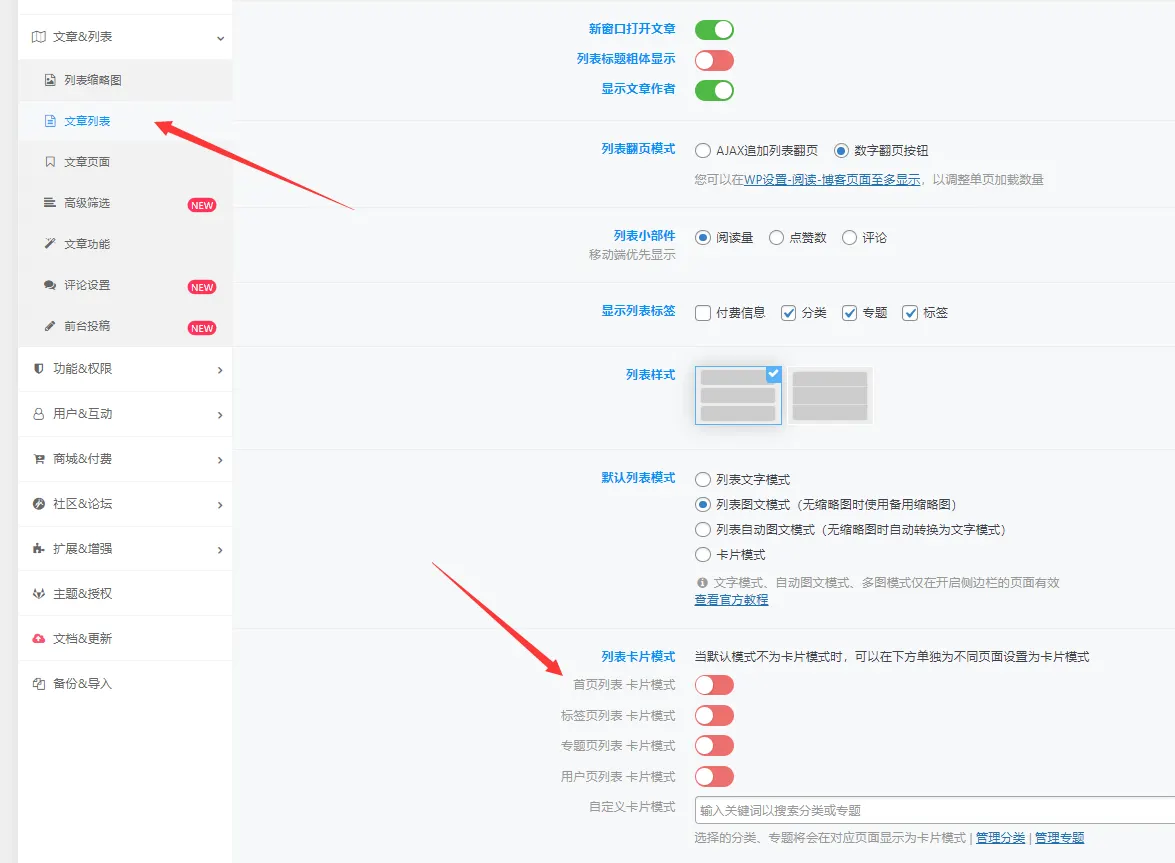This screenshot has height=863, width=1175.
Task: Click the filter lines icon for 高级筛选
Action: click(50, 202)
